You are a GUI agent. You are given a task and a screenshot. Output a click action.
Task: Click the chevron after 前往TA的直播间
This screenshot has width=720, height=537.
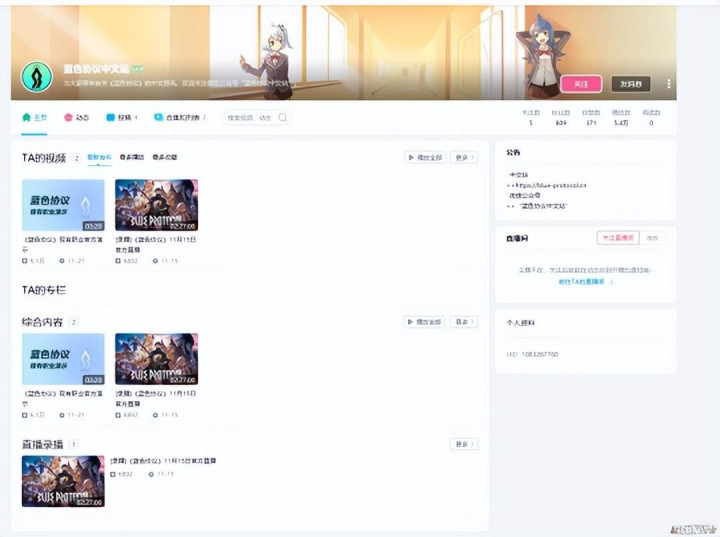pos(611,282)
